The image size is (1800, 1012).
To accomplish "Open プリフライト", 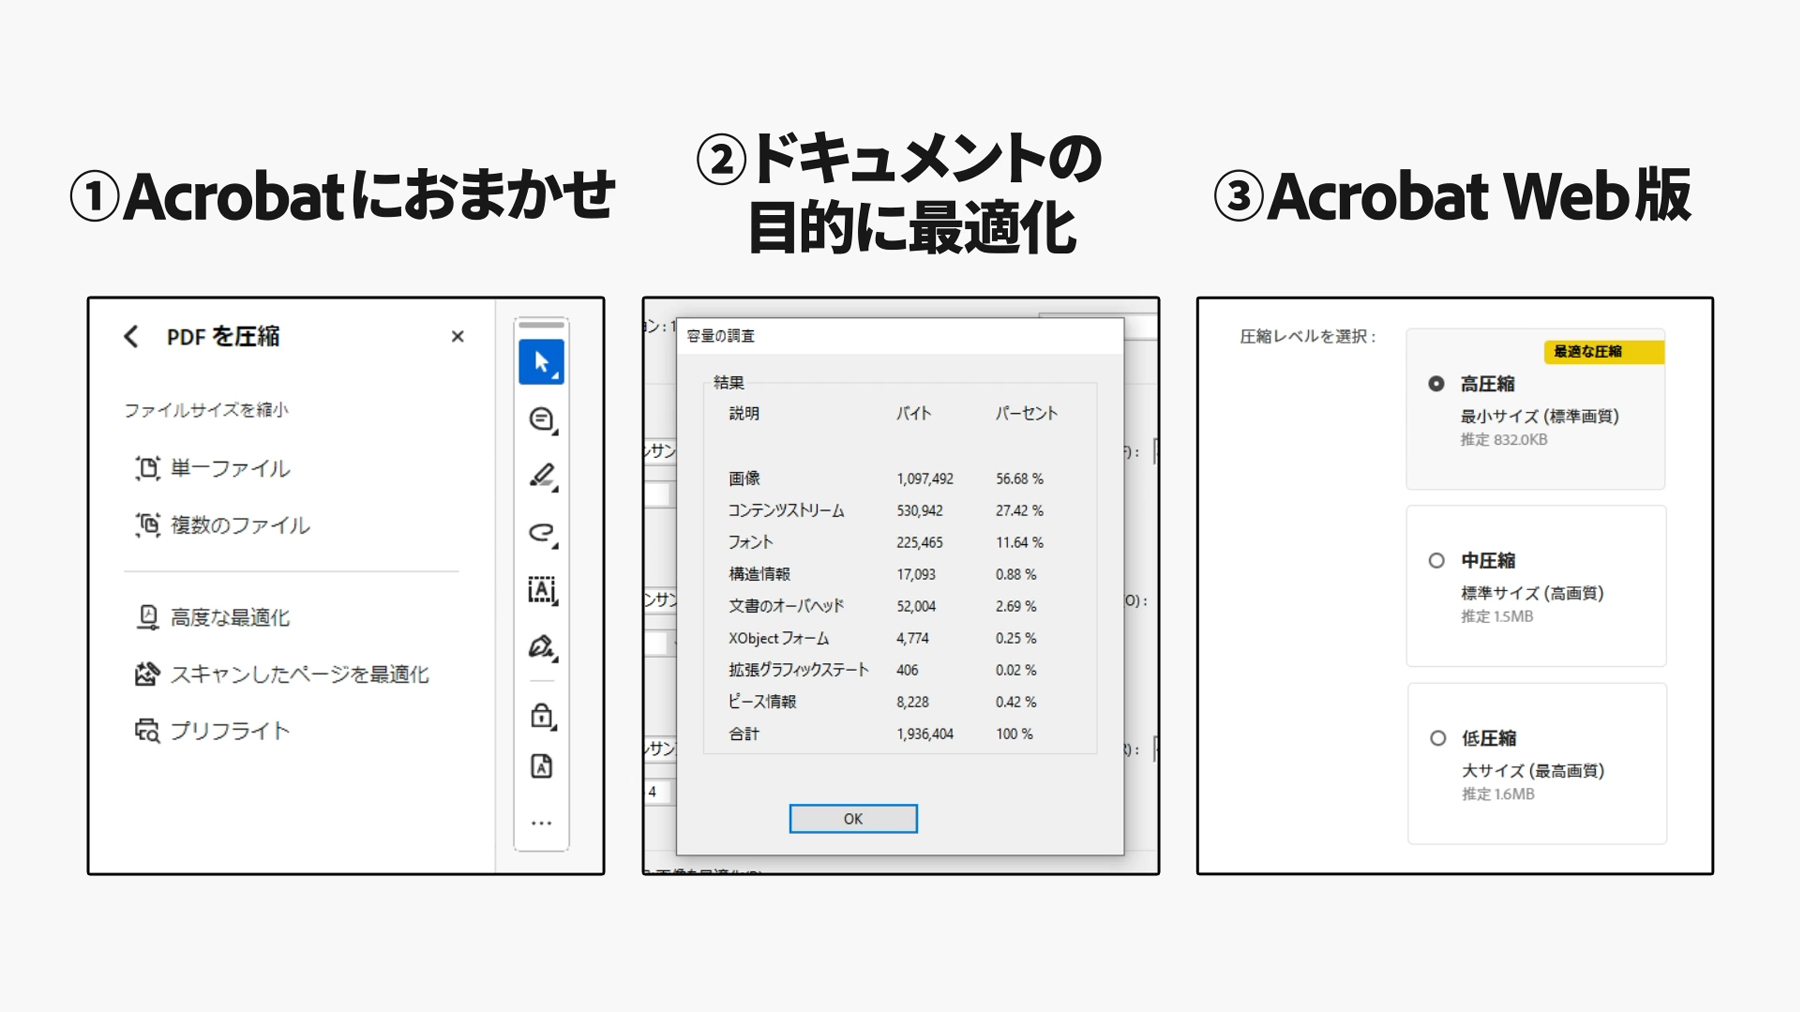I will [212, 731].
